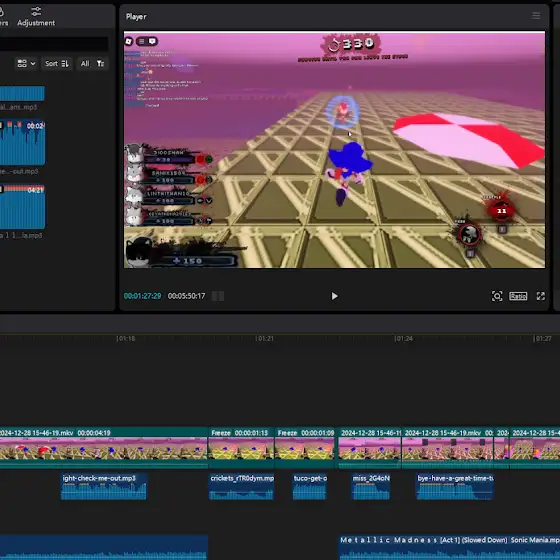Jump to the 01:27 ruler mark
Screen dimensions: 560x560
coord(542,338)
